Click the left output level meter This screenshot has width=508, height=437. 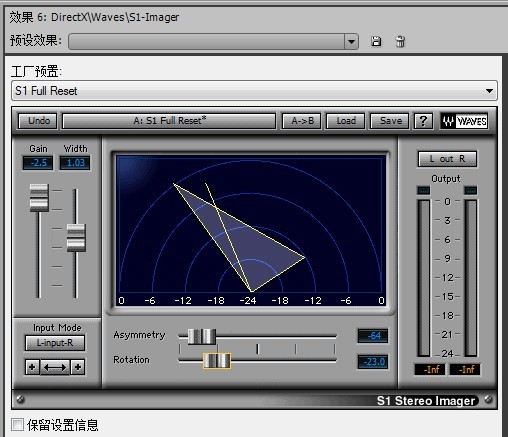(x=424, y=278)
